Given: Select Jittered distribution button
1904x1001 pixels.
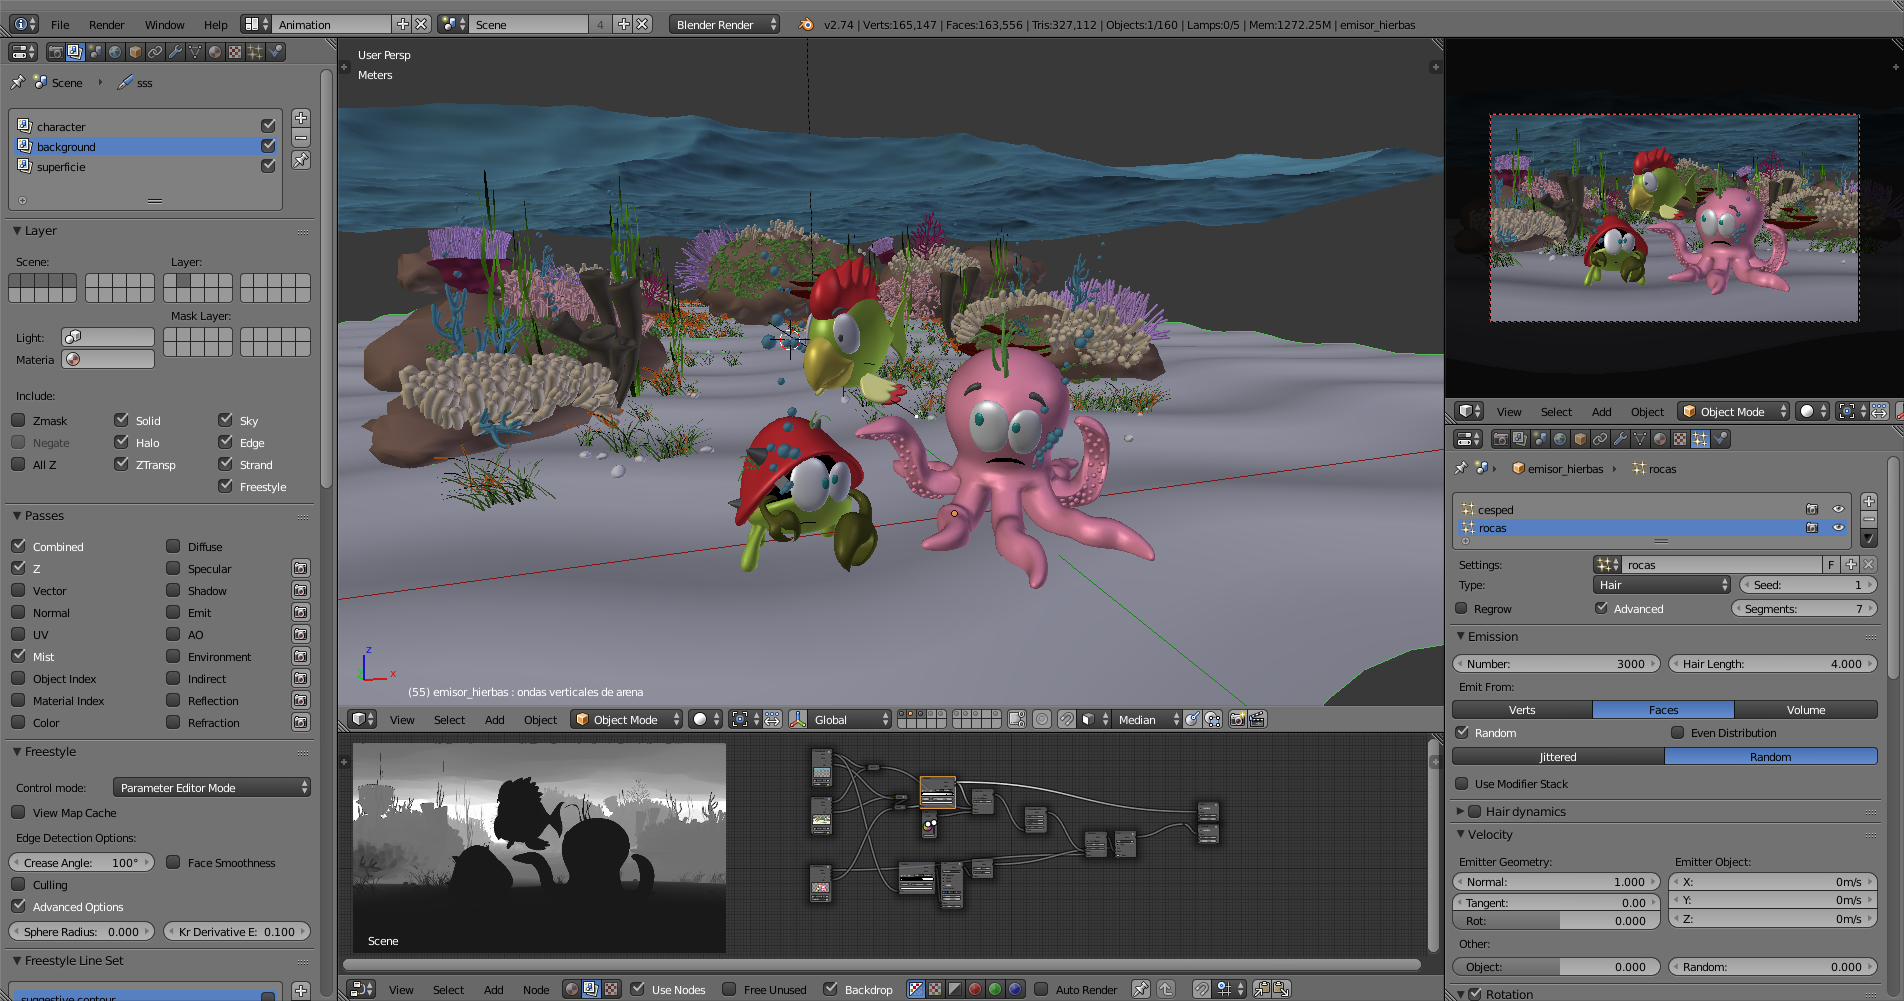Looking at the screenshot, I should pyautogui.click(x=1558, y=757).
